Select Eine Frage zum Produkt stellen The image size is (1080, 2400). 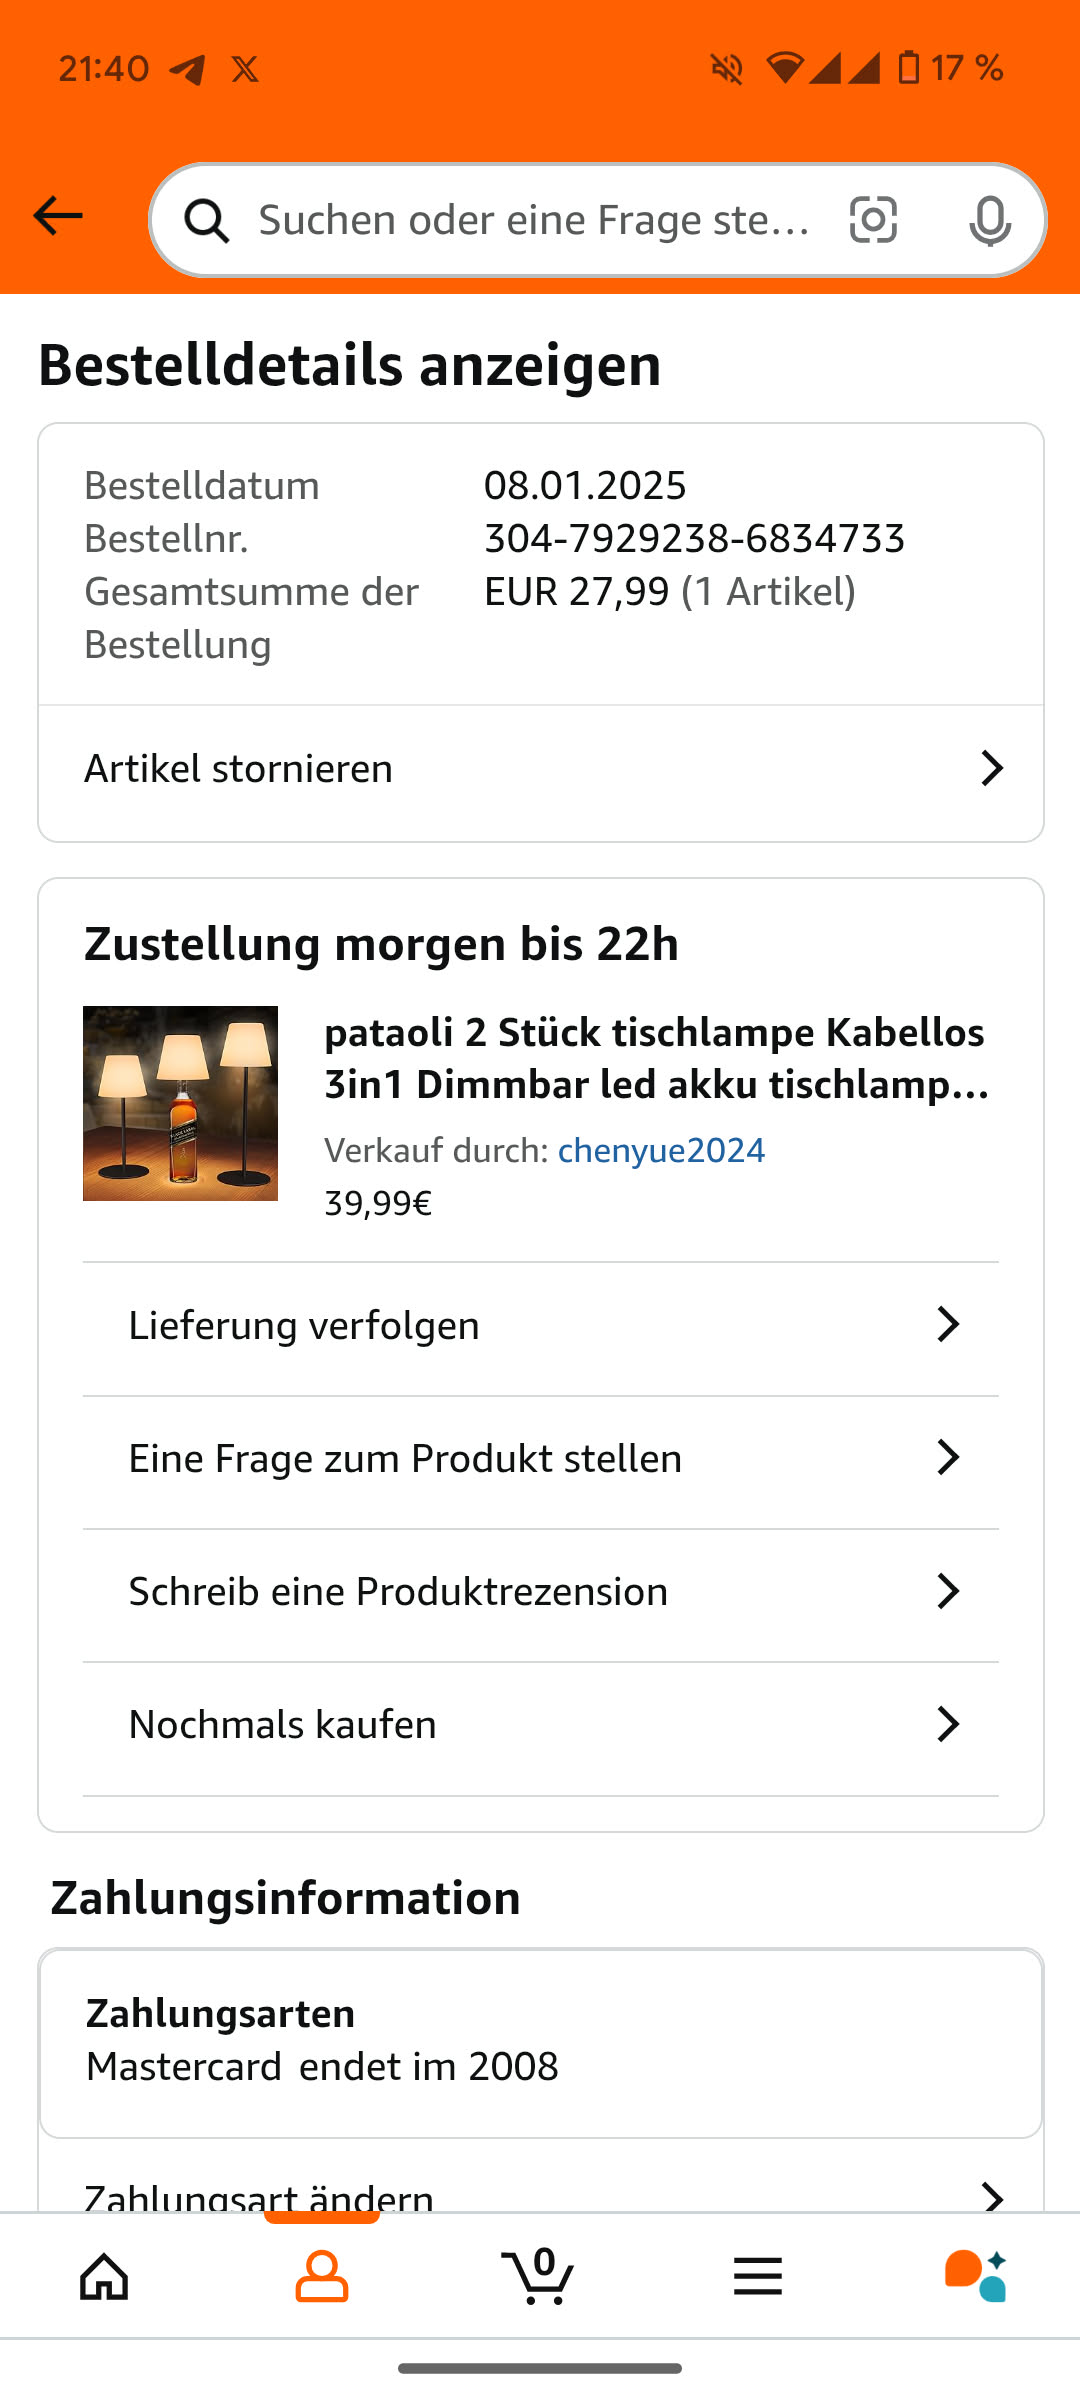click(x=405, y=1459)
